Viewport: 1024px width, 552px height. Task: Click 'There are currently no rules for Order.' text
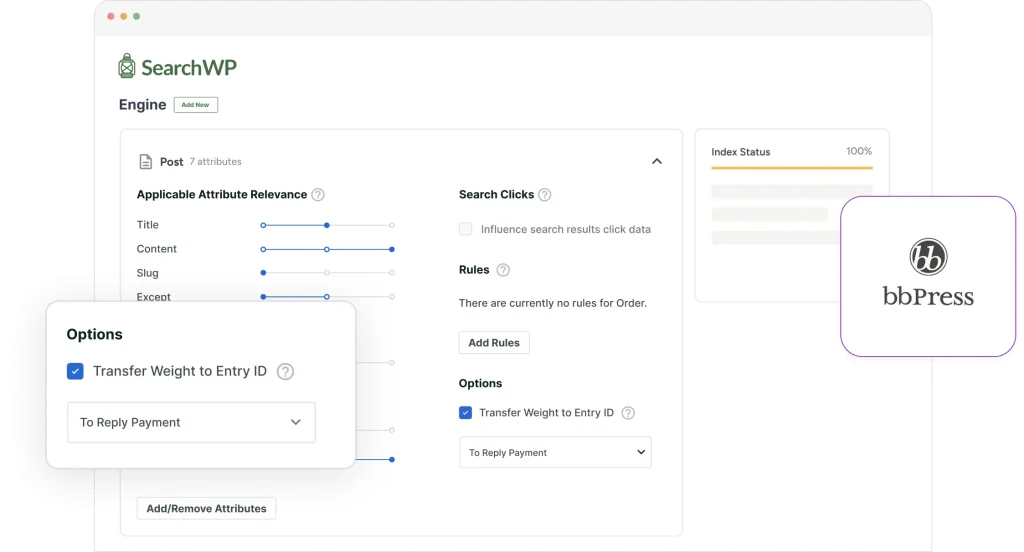552,303
